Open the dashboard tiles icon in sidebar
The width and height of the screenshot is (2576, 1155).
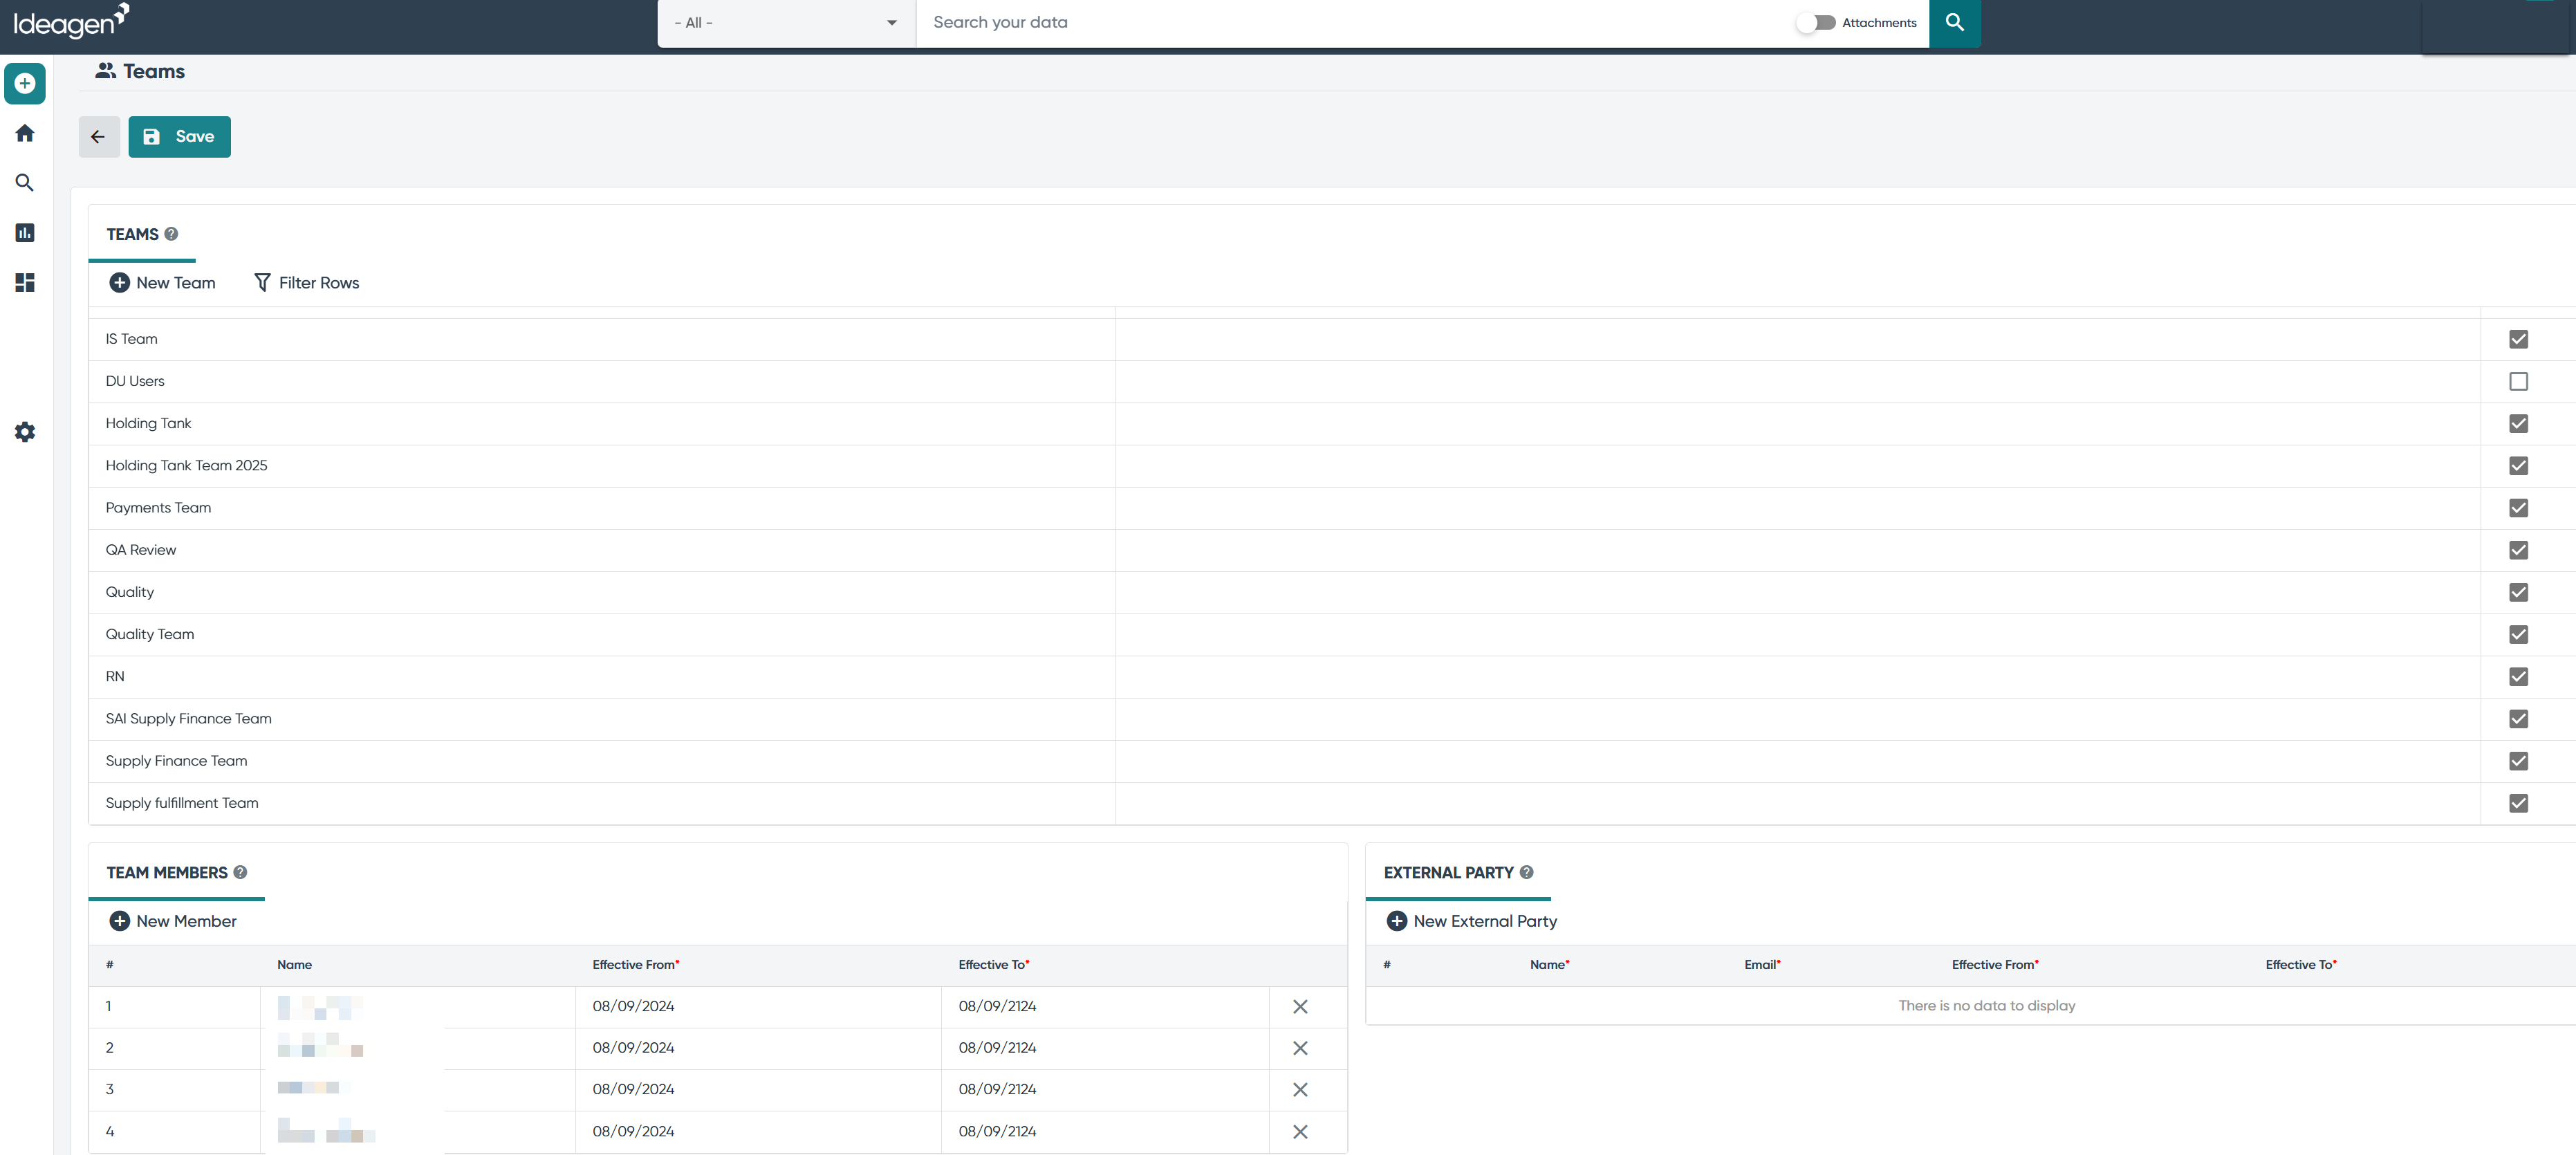[x=25, y=283]
